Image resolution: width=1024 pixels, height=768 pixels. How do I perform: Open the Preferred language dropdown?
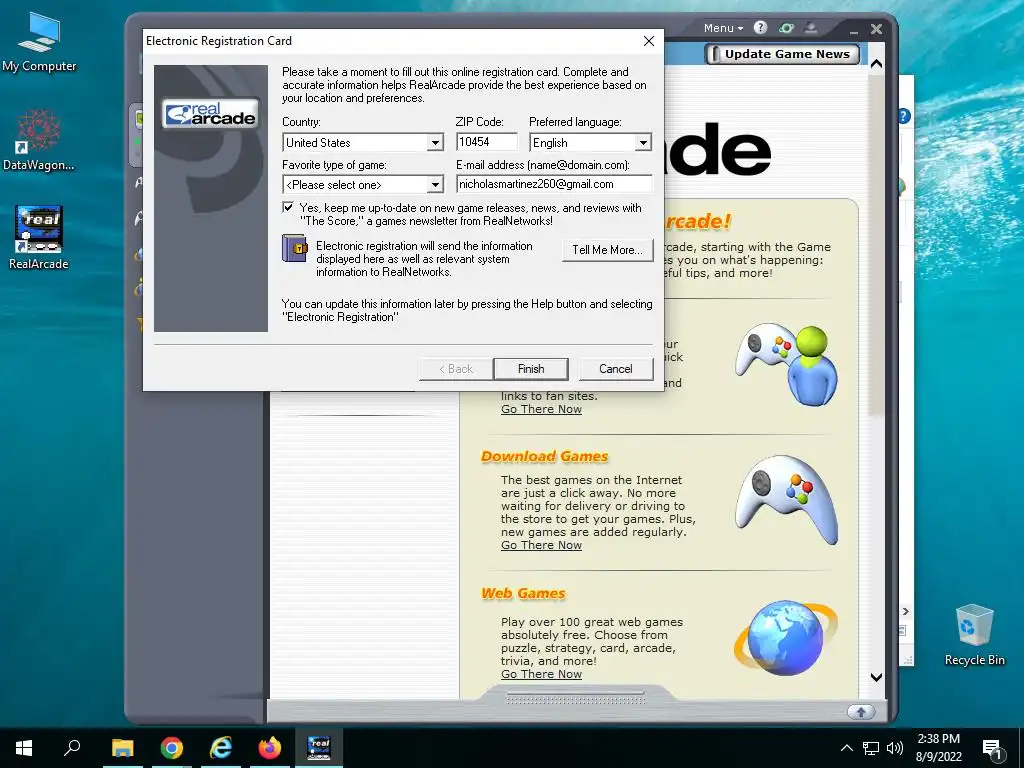pos(643,142)
